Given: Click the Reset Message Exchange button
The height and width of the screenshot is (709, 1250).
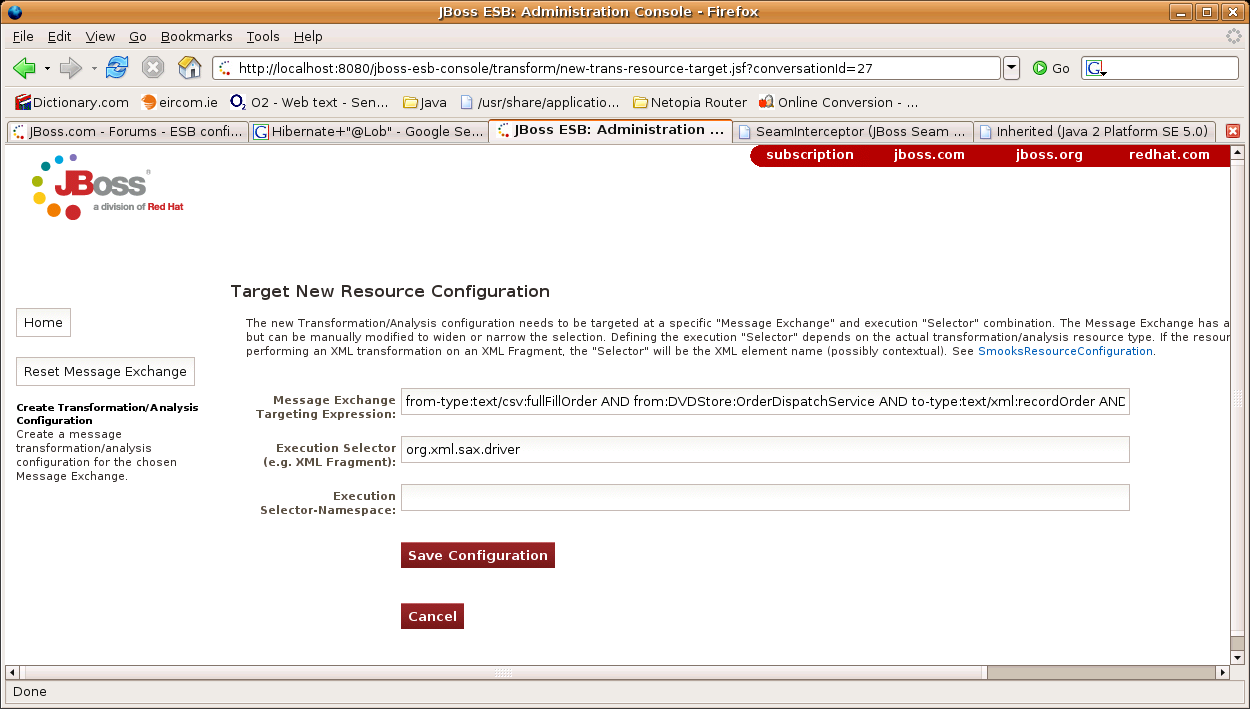Looking at the screenshot, I should [x=105, y=371].
